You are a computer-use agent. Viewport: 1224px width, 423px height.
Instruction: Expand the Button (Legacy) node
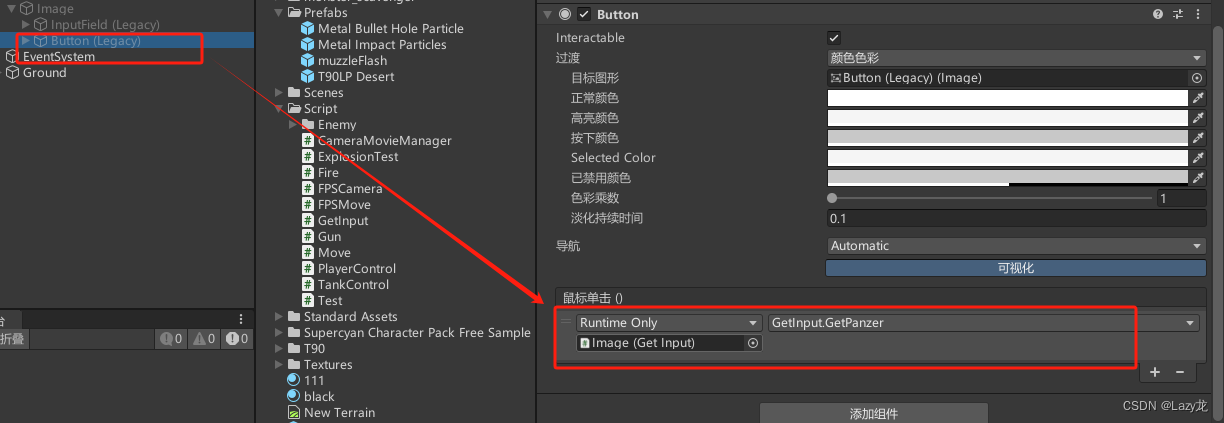pyautogui.click(x=26, y=41)
